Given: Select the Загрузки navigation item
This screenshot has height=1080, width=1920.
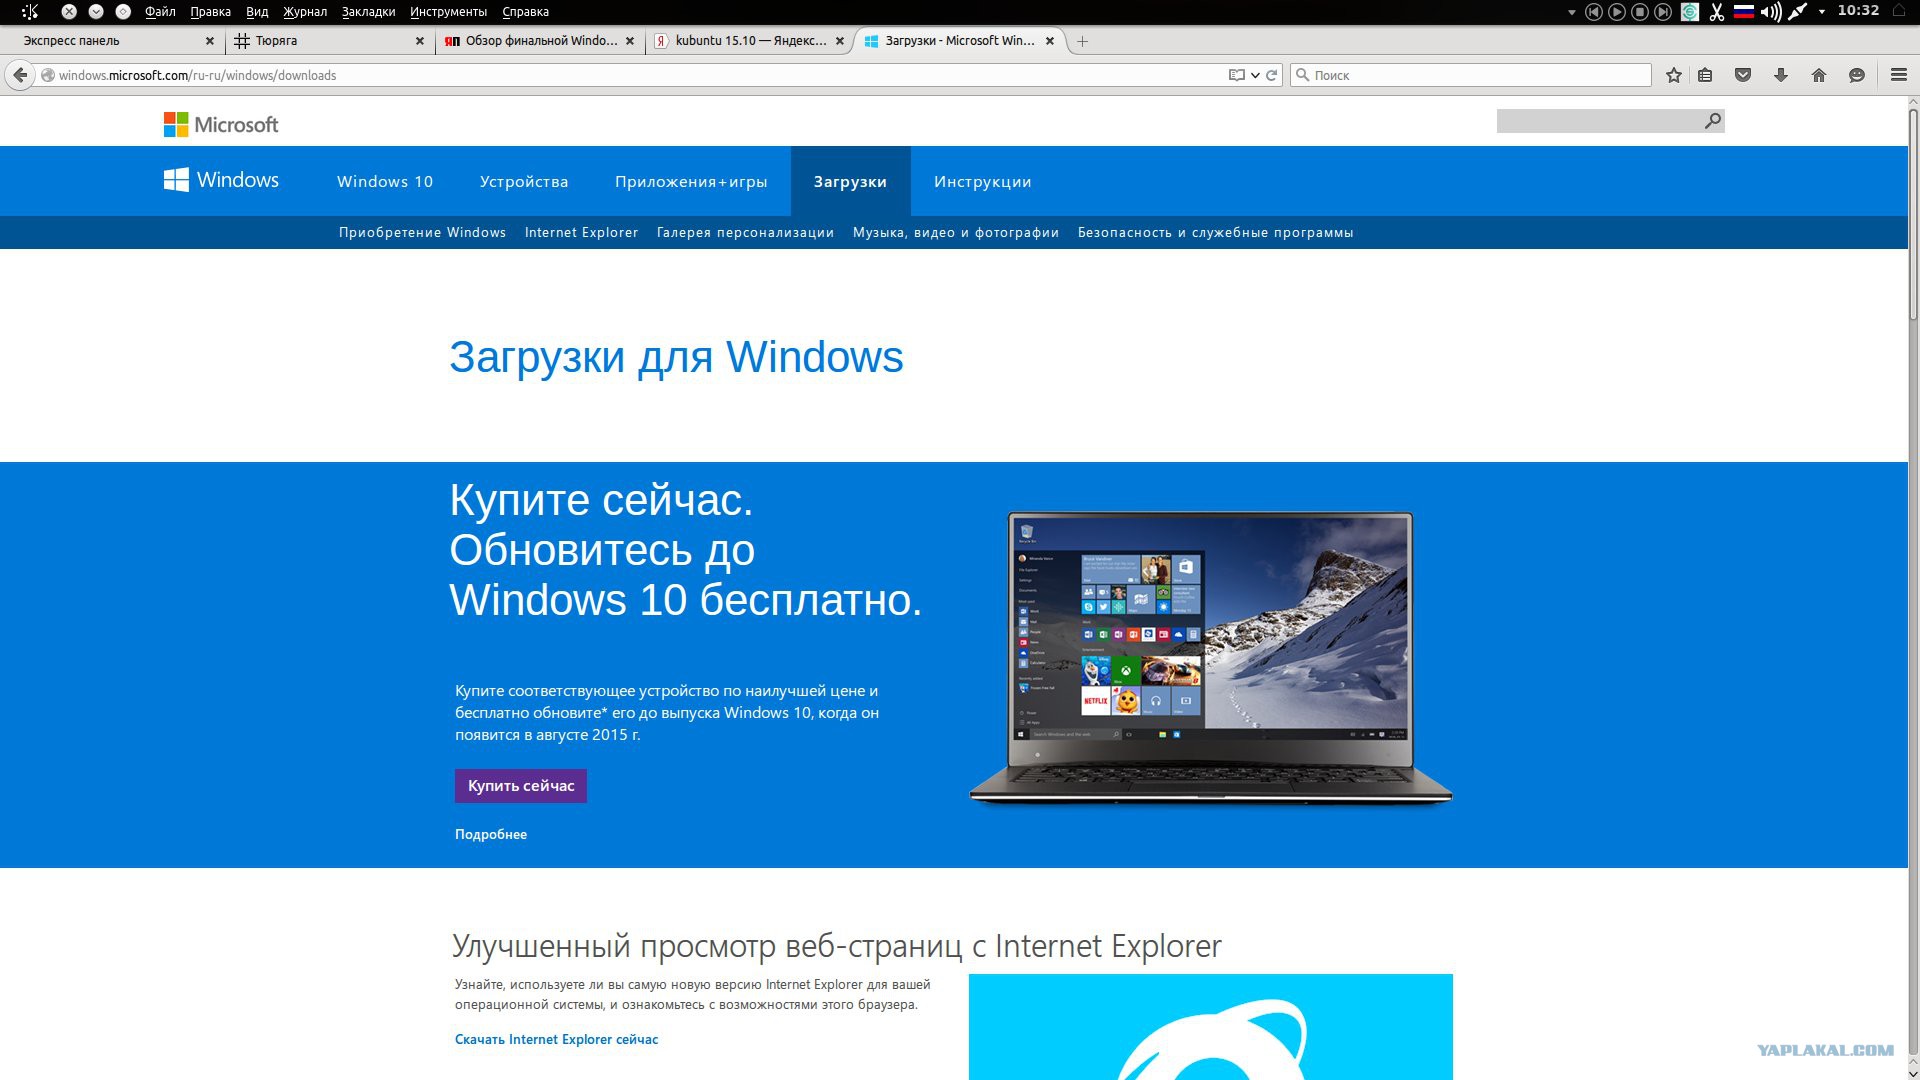Looking at the screenshot, I should (x=850, y=181).
